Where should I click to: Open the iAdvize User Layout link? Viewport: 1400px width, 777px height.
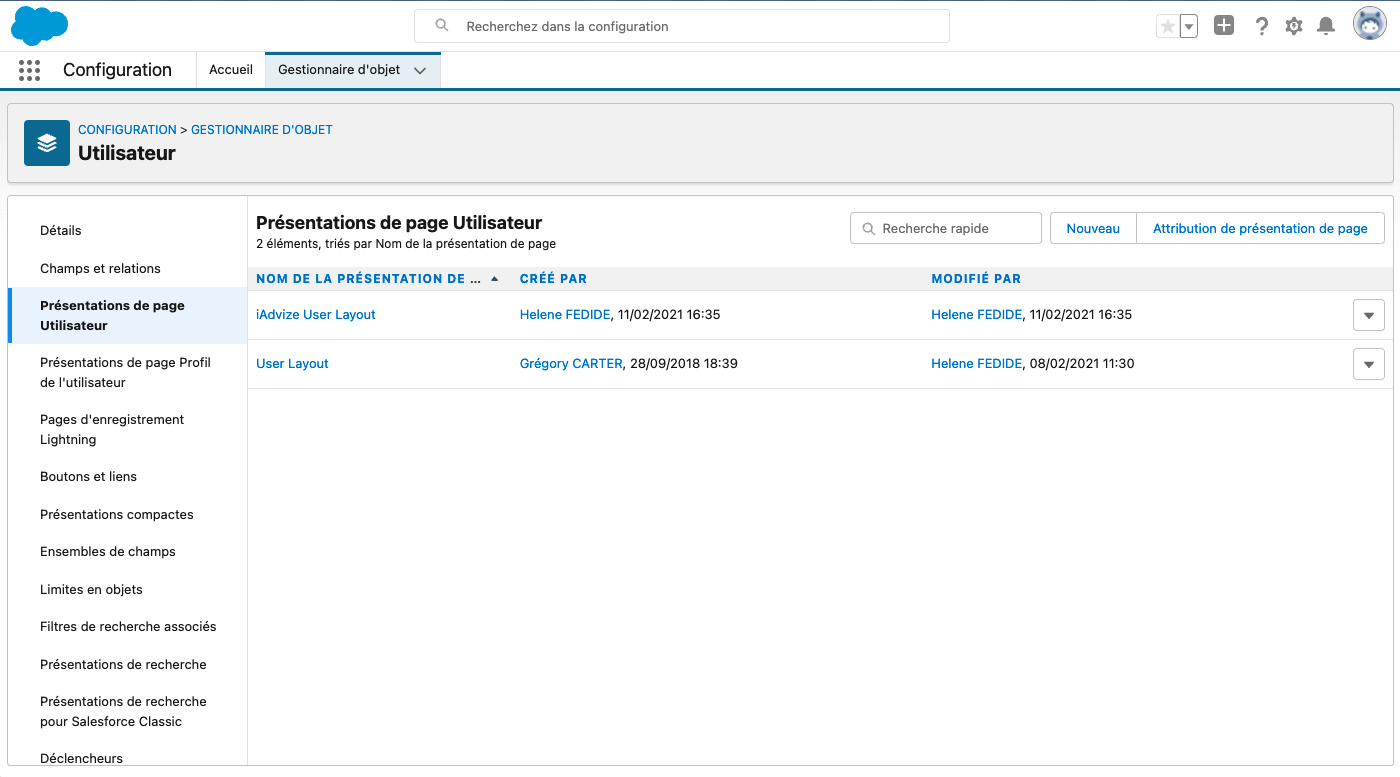coord(316,315)
